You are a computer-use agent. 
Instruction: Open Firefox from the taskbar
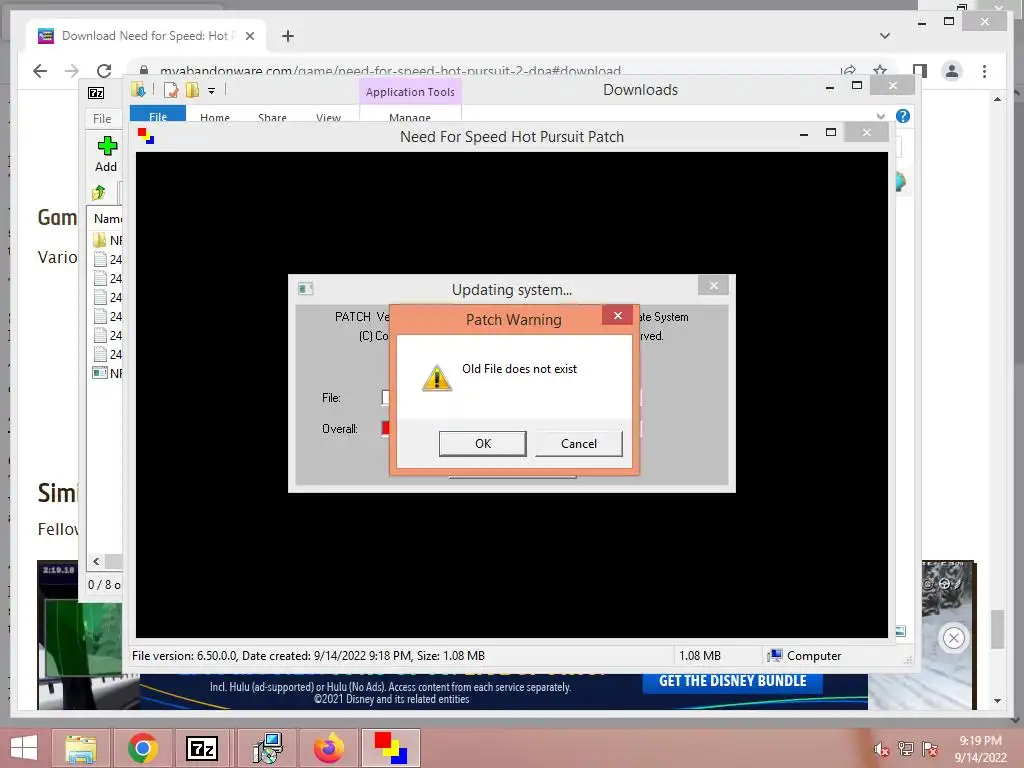point(328,748)
